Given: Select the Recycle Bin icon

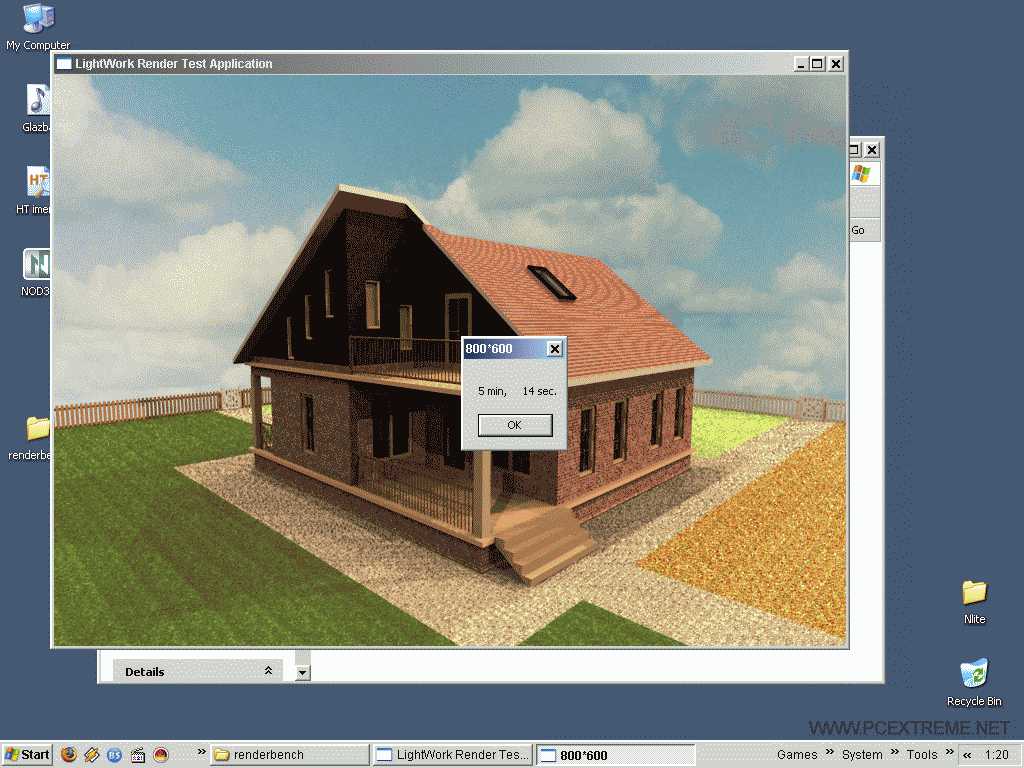Looking at the screenshot, I should click(974, 682).
